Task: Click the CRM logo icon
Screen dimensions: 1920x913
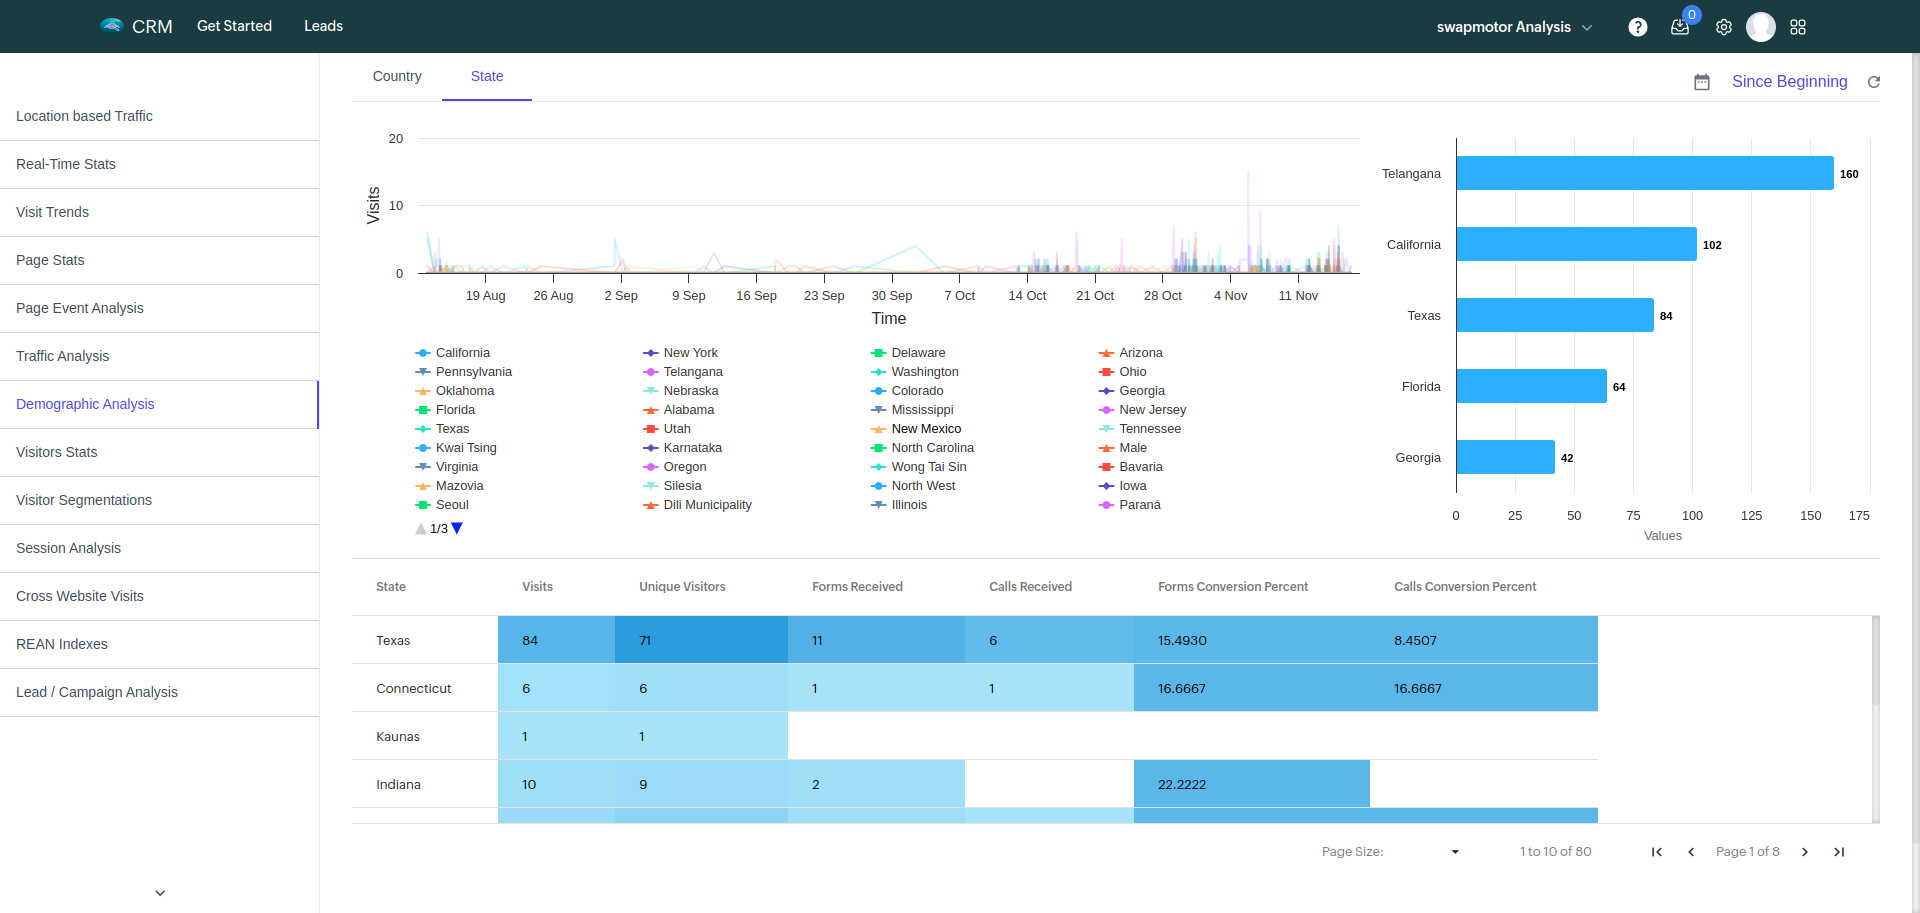Action: point(111,25)
